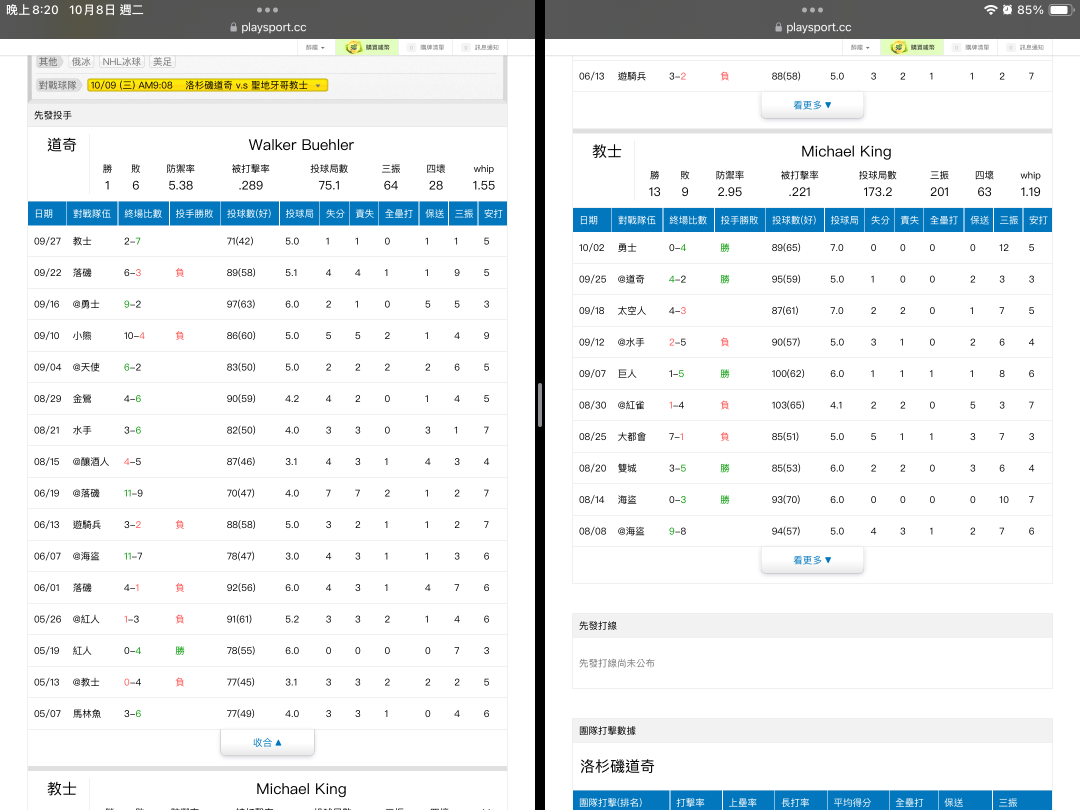Click Walker Buehler pitcher name

(301, 145)
